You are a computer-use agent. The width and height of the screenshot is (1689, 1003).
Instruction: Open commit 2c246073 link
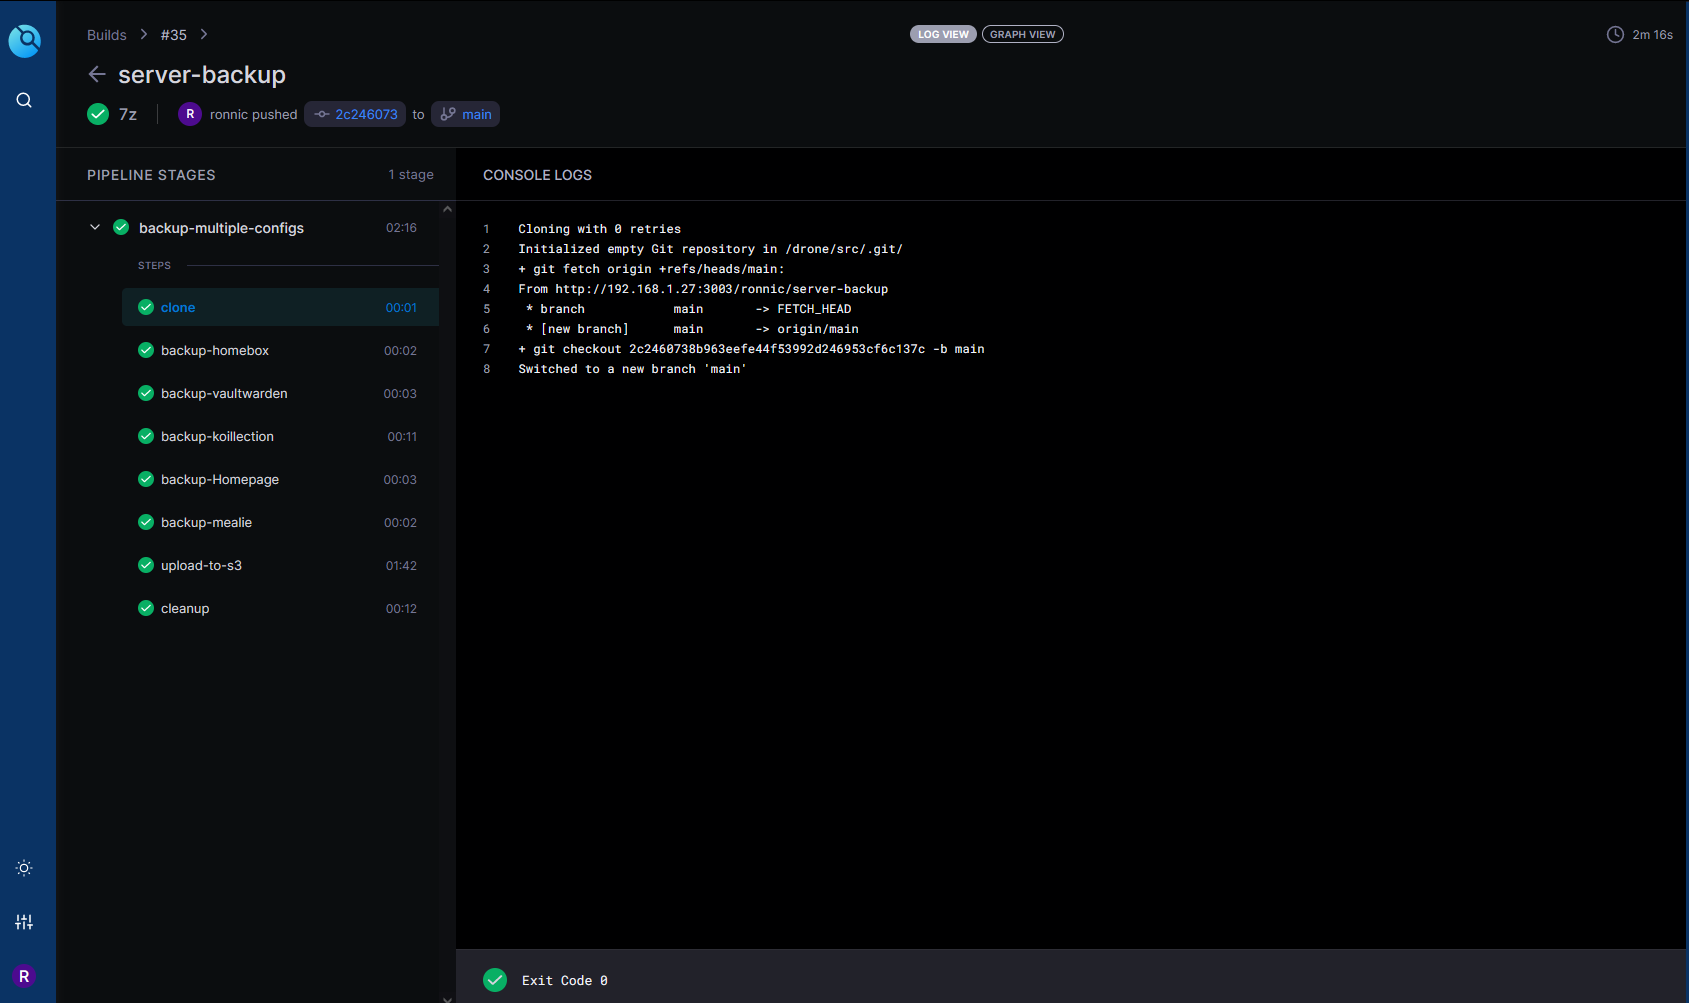tap(355, 114)
